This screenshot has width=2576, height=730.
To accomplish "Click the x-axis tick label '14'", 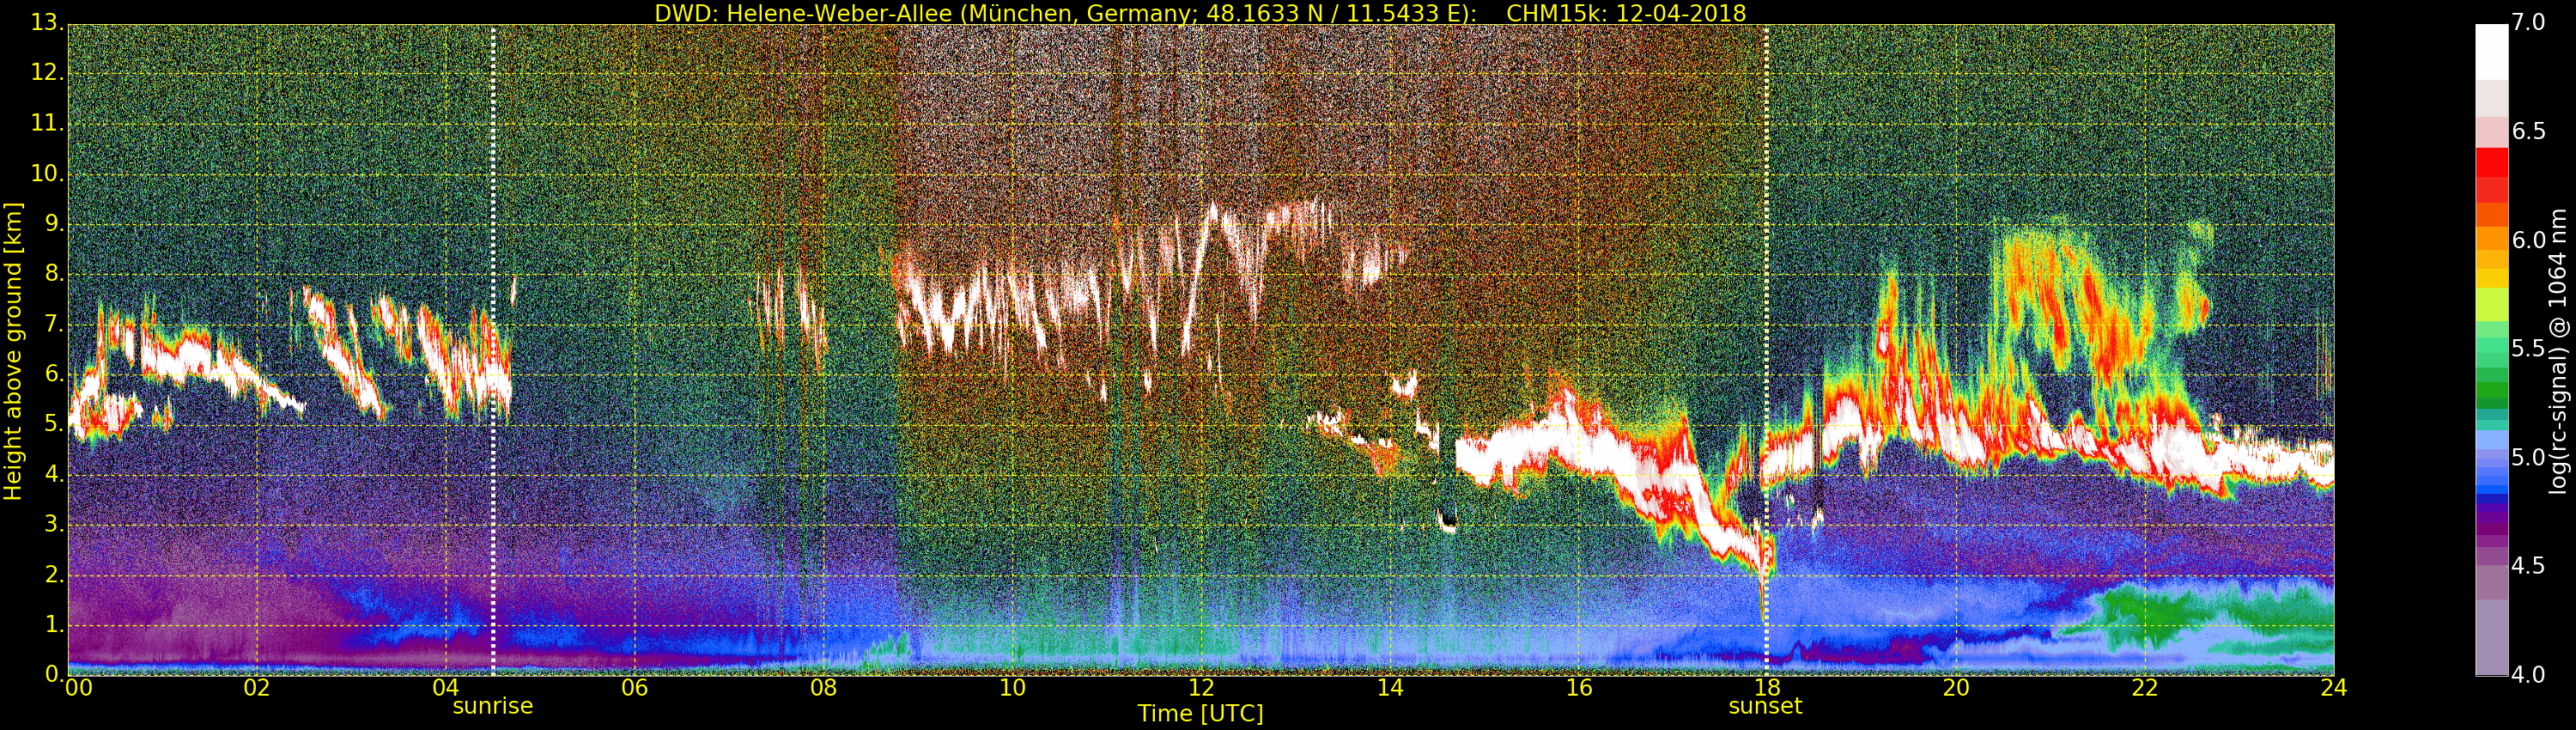I will (x=1390, y=688).
